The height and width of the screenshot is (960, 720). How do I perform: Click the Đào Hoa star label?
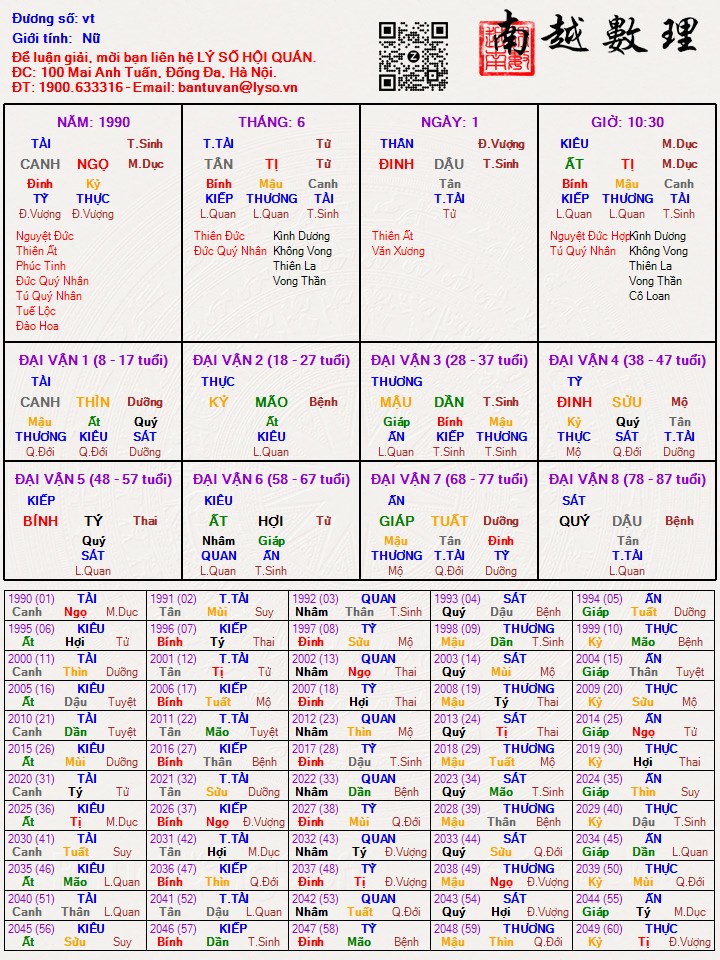coord(37,326)
